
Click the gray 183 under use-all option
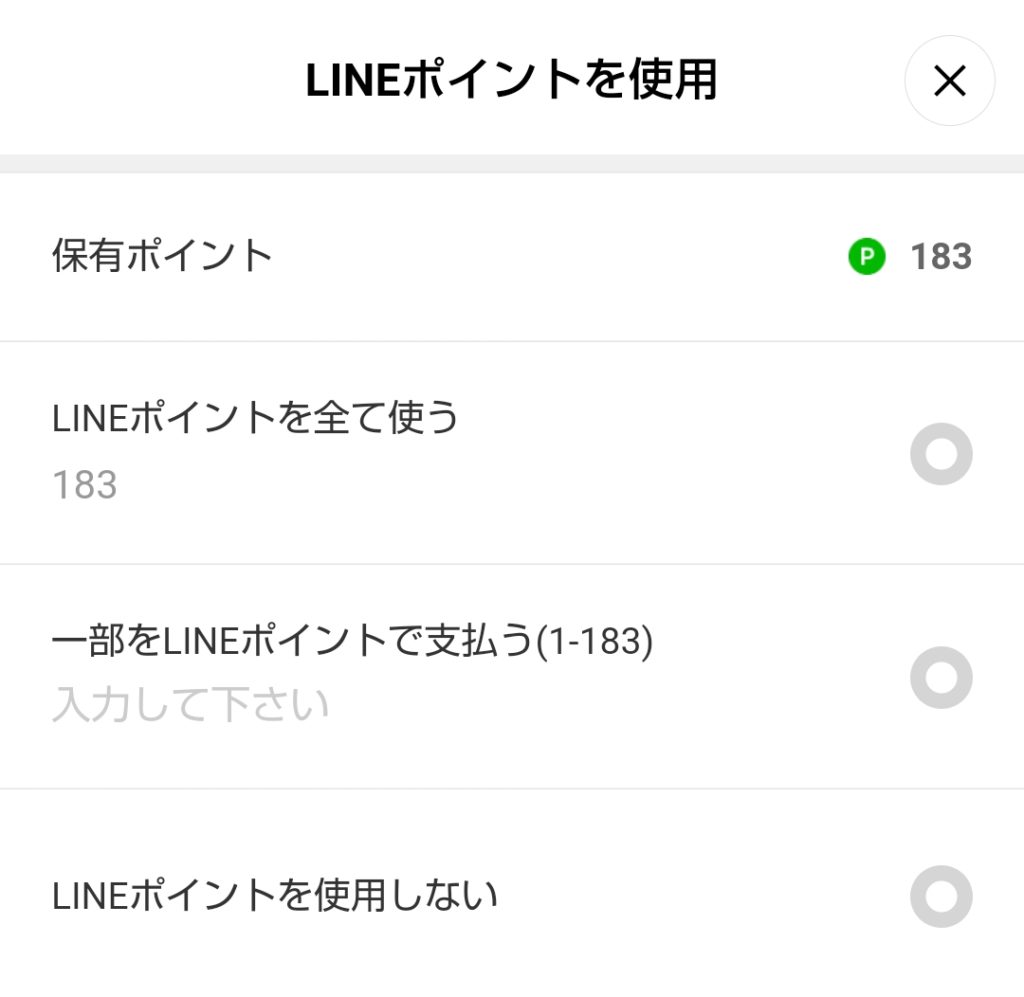pos(85,485)
